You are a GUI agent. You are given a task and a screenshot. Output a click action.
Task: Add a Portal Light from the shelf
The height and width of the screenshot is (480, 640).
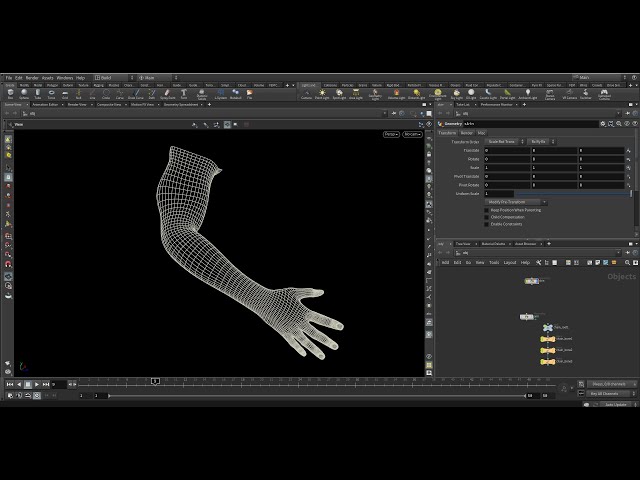[x=507, y=94]
